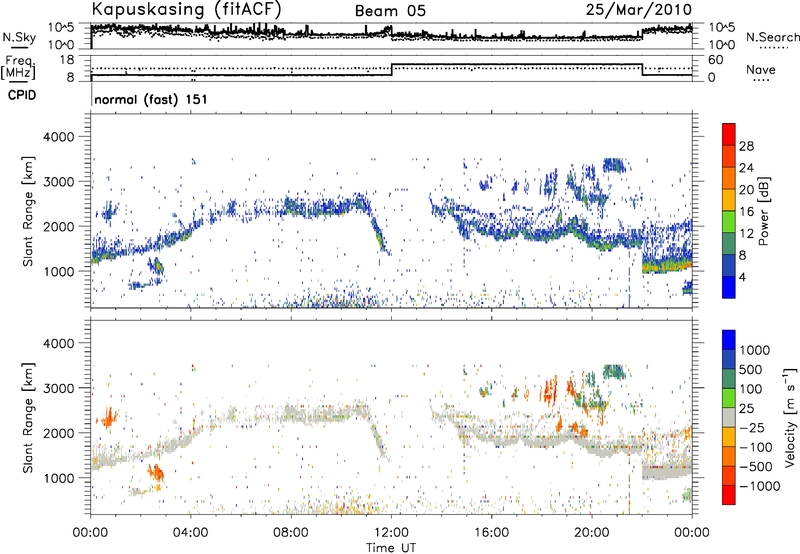This screenshot has width=800, height=554.
Task: Click the "12:00" time tick label
Action: click(x=391, y=533)
